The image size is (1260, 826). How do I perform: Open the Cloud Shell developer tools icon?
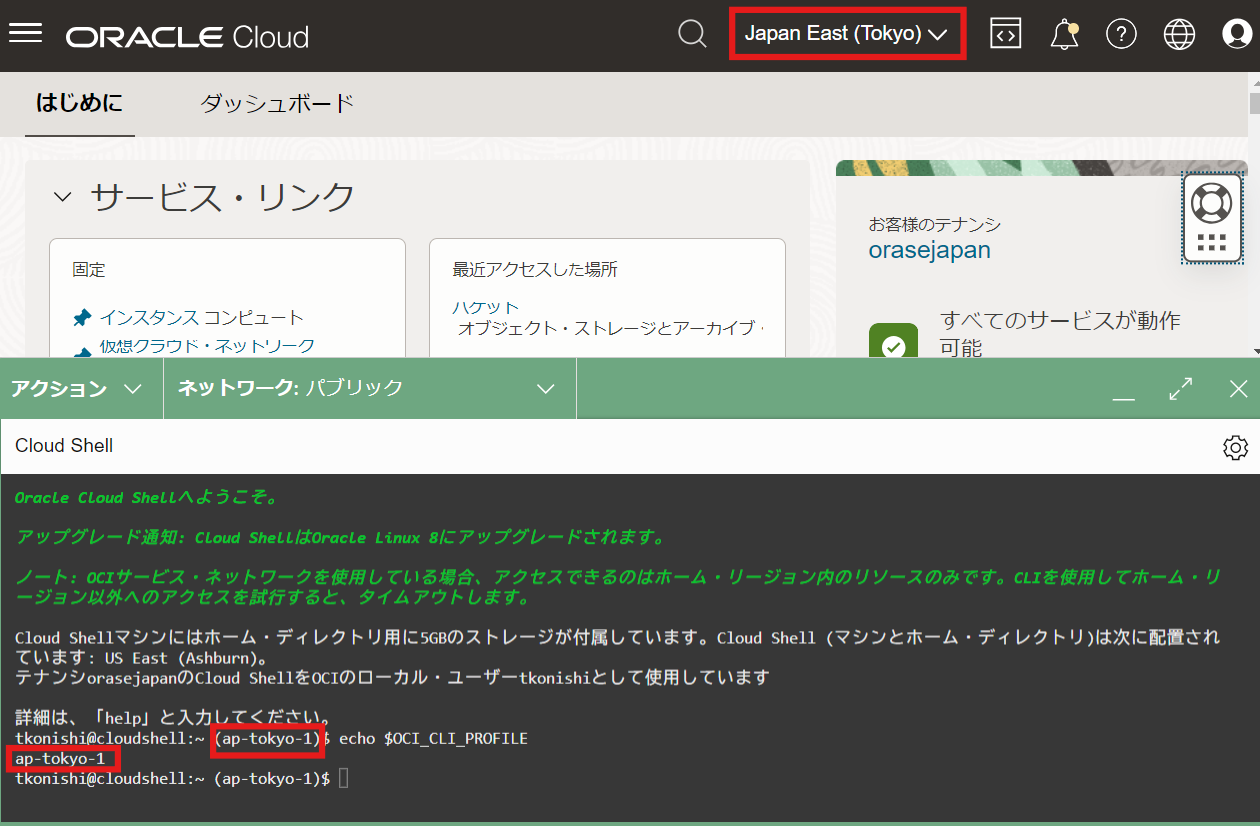(1006, 34)
